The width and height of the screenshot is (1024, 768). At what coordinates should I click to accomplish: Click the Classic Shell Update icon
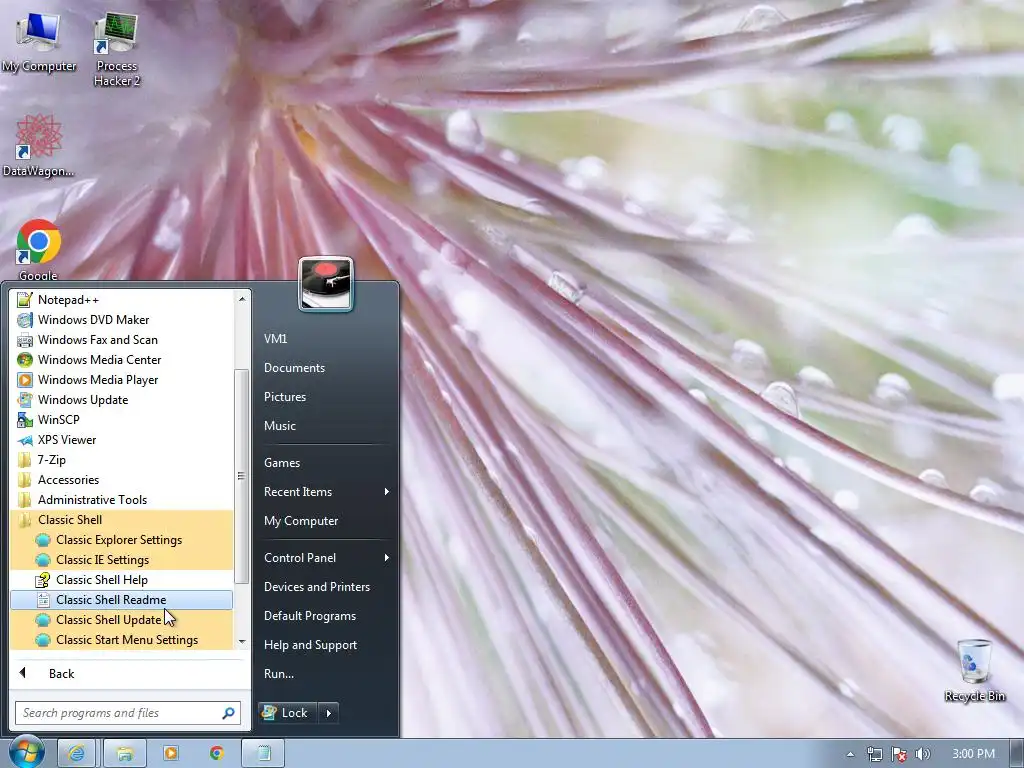(43, 620)
